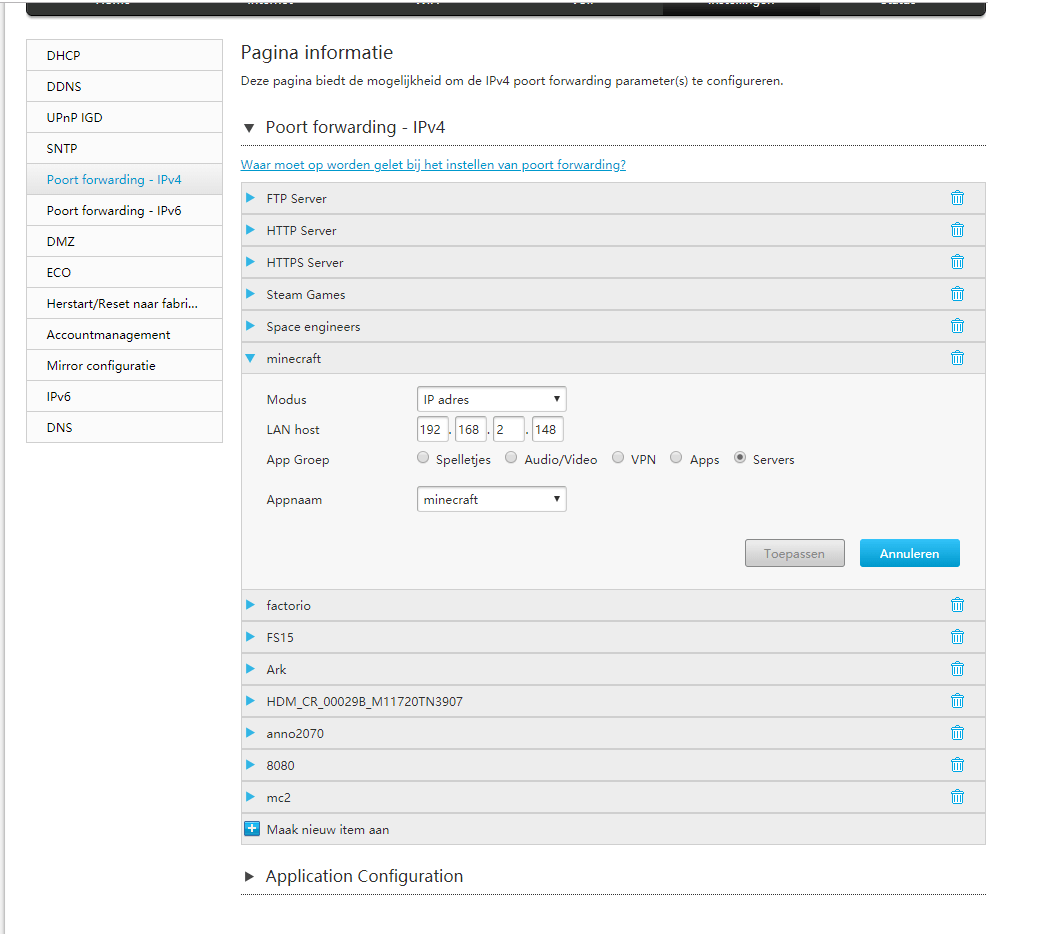
Task: Select the VPN app group option
Action: pos(618,458)
